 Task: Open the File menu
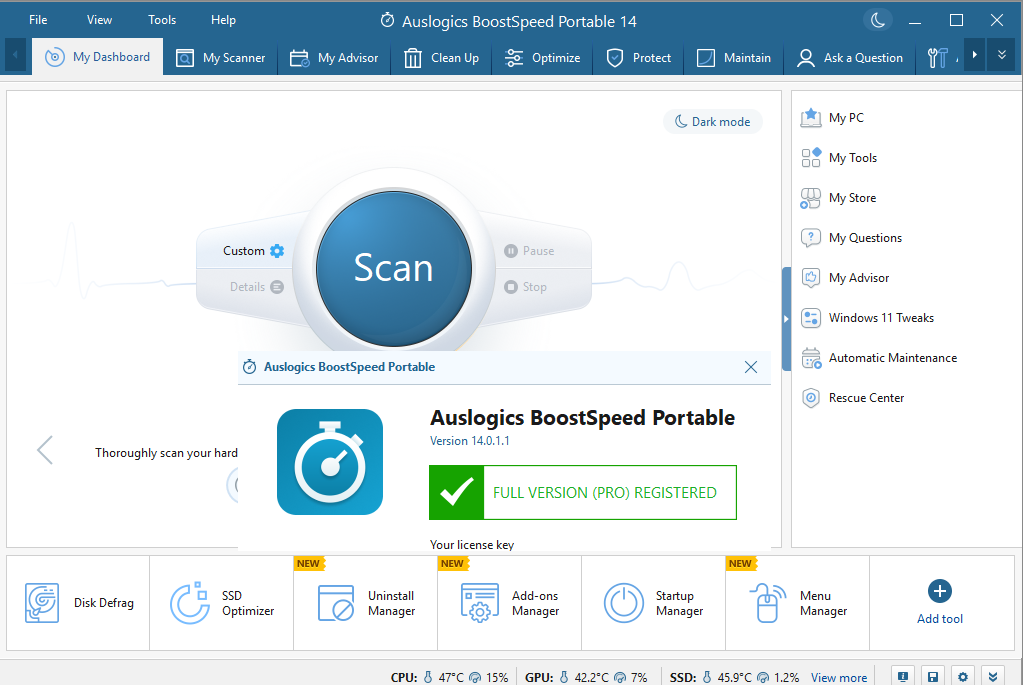38,20
